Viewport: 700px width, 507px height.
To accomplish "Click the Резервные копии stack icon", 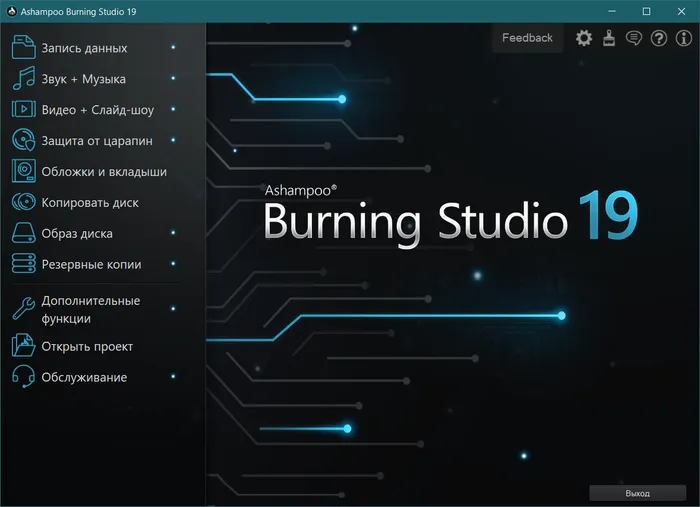I will [x=23, y=264].
